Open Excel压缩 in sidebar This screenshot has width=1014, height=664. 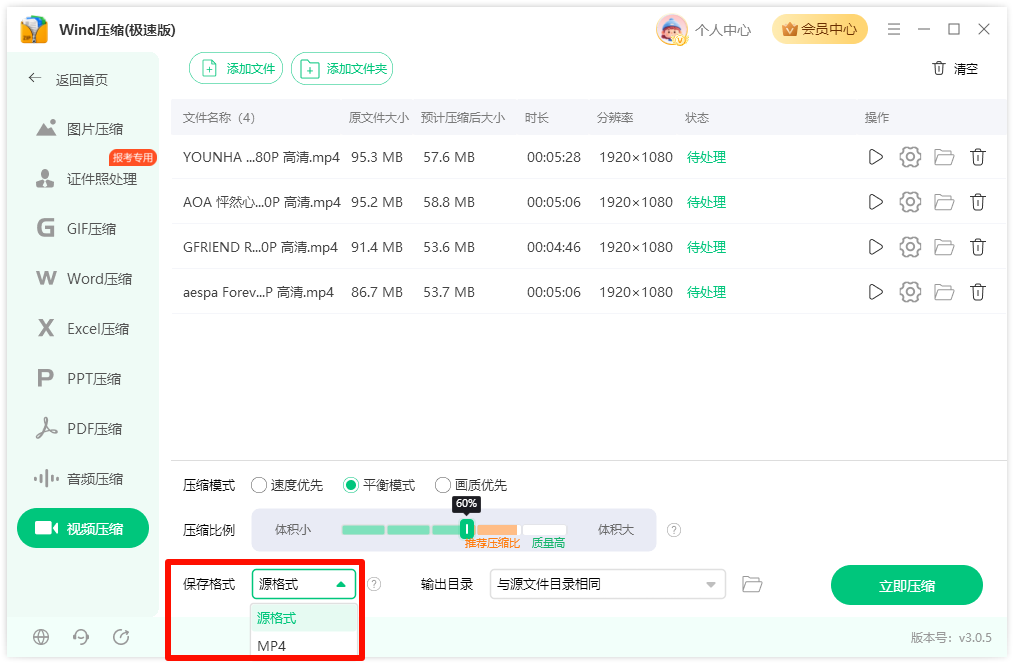pyautogui.click(x=83, y=329)
